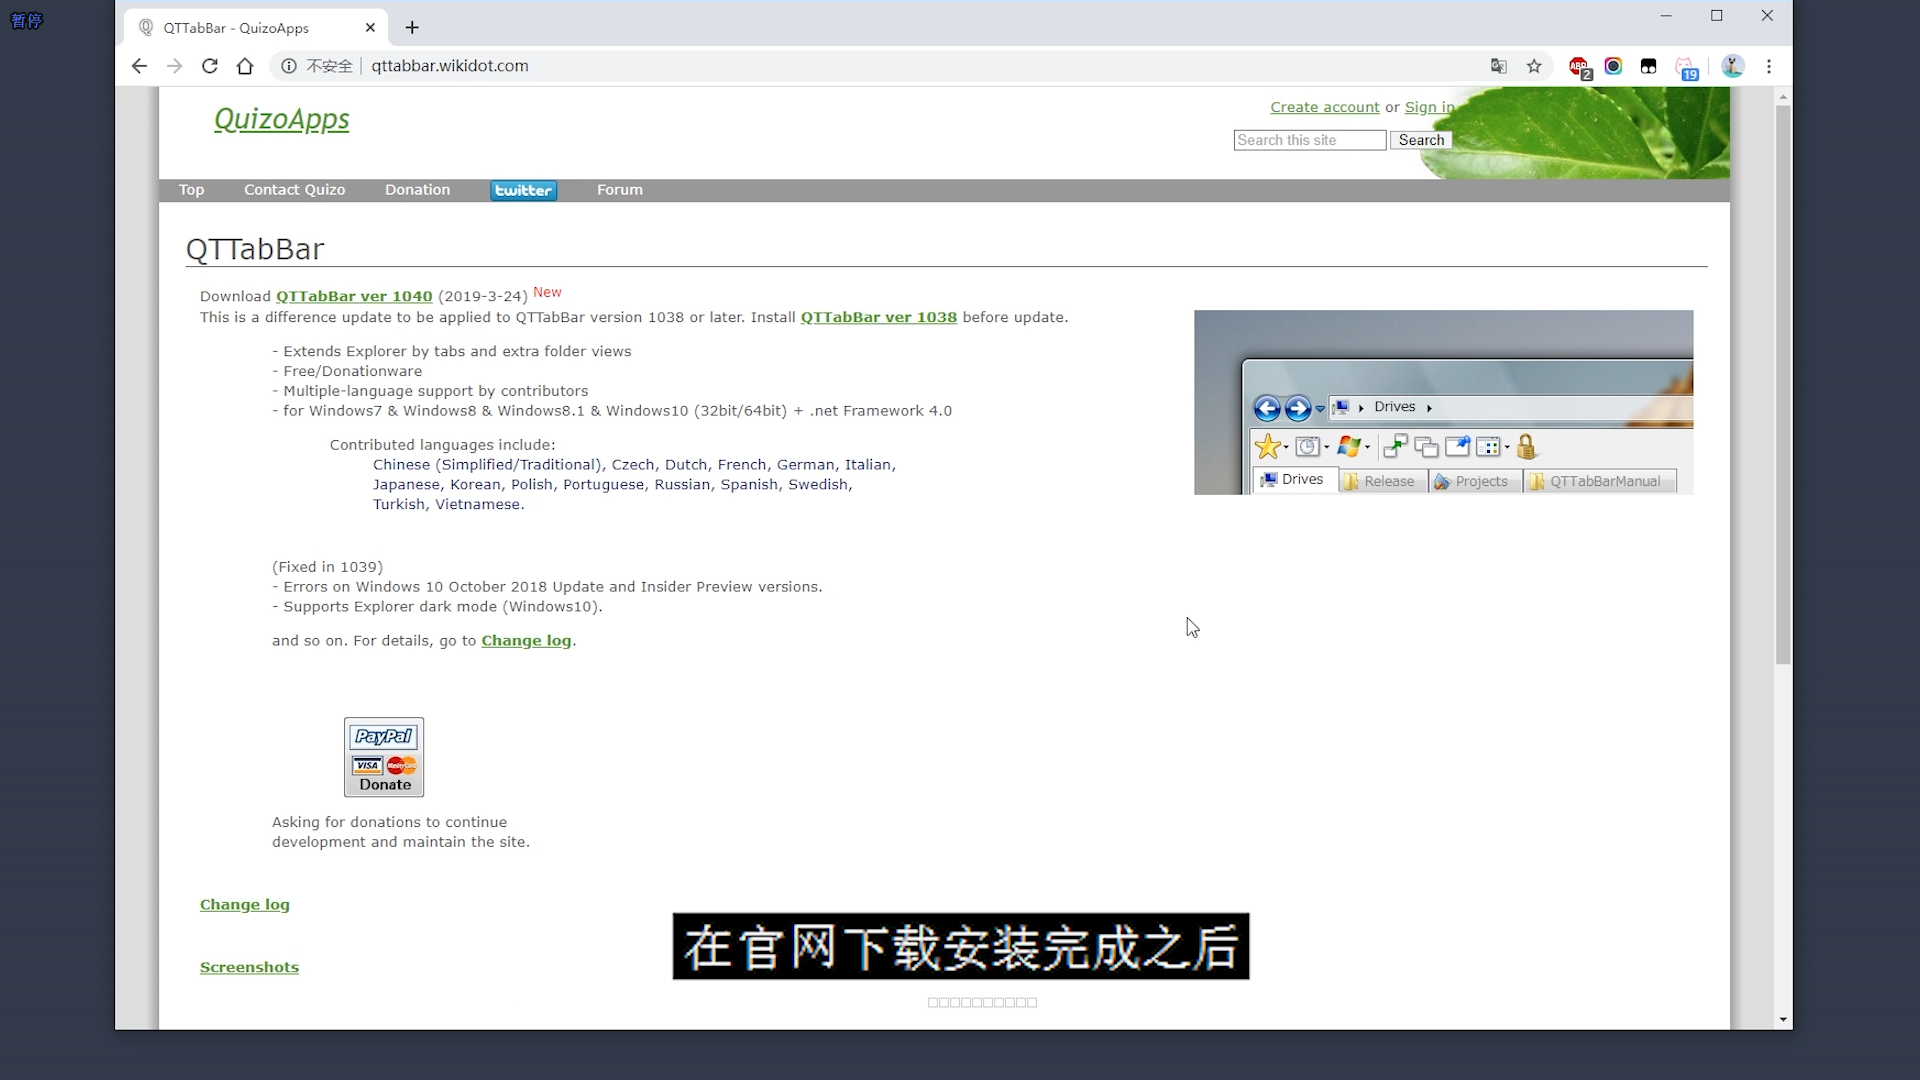This screenshot has width=1920, height=1080.
Task: Open the Top menu item
Action: point(191,190)
